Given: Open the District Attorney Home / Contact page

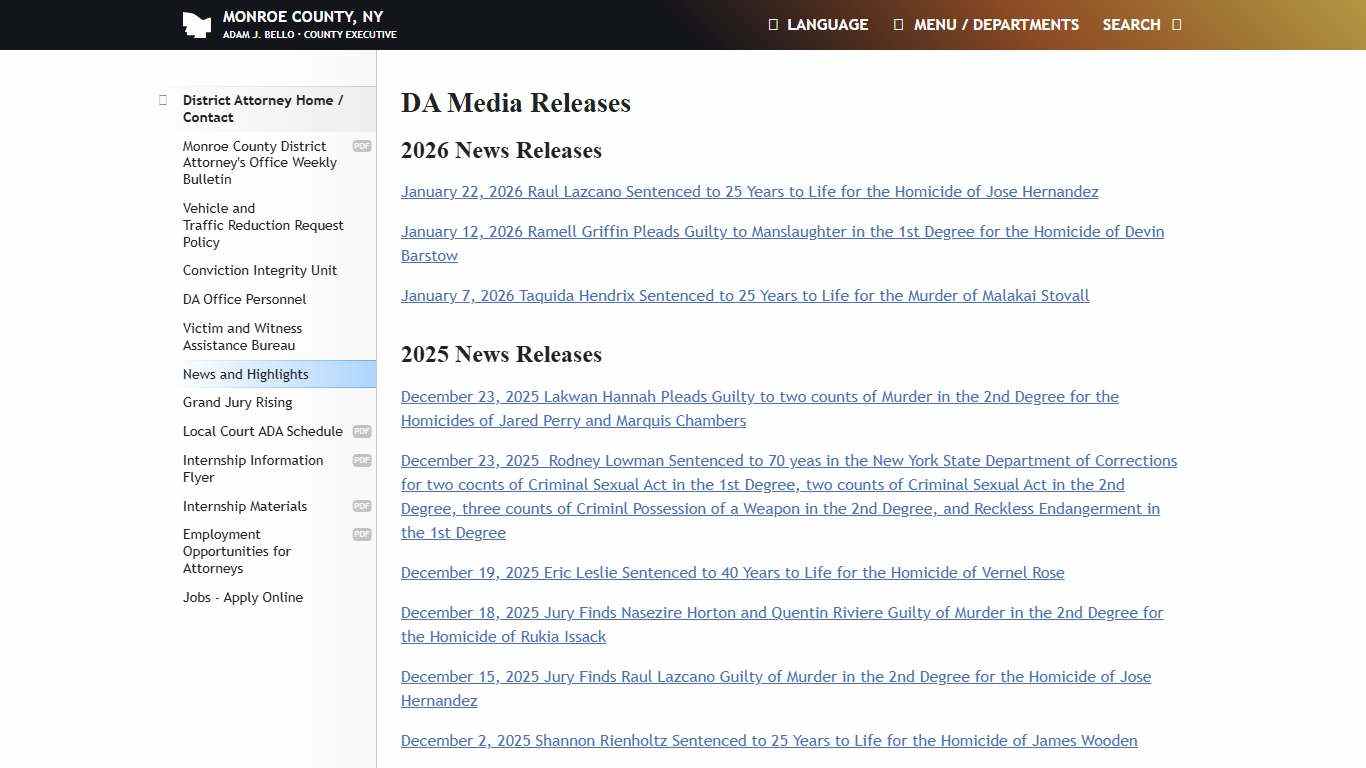Looking at the screenshot, I should coord(262,108).
